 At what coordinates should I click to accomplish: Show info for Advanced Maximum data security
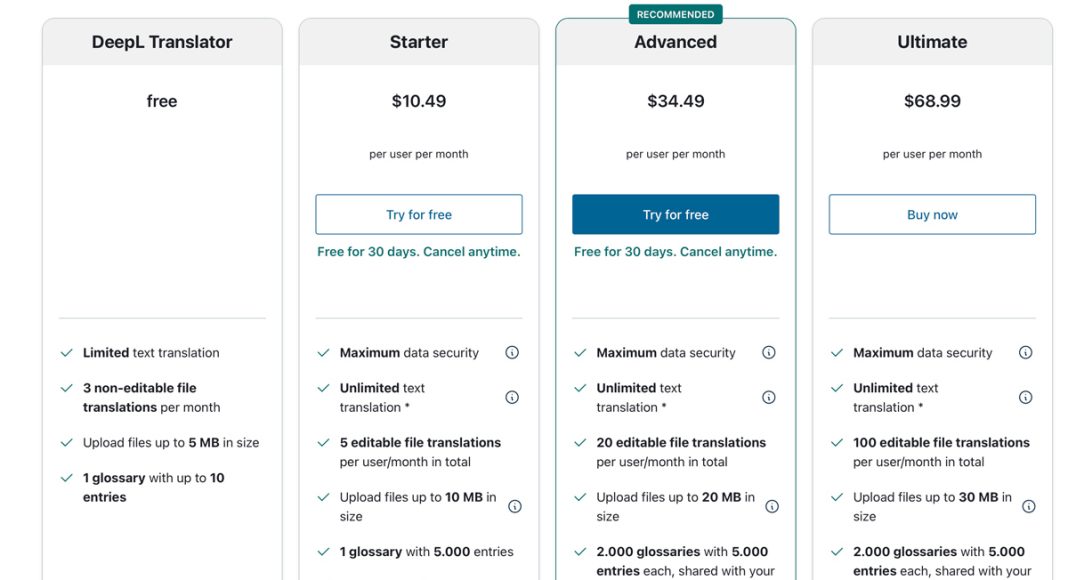click(x=768, y=353)
